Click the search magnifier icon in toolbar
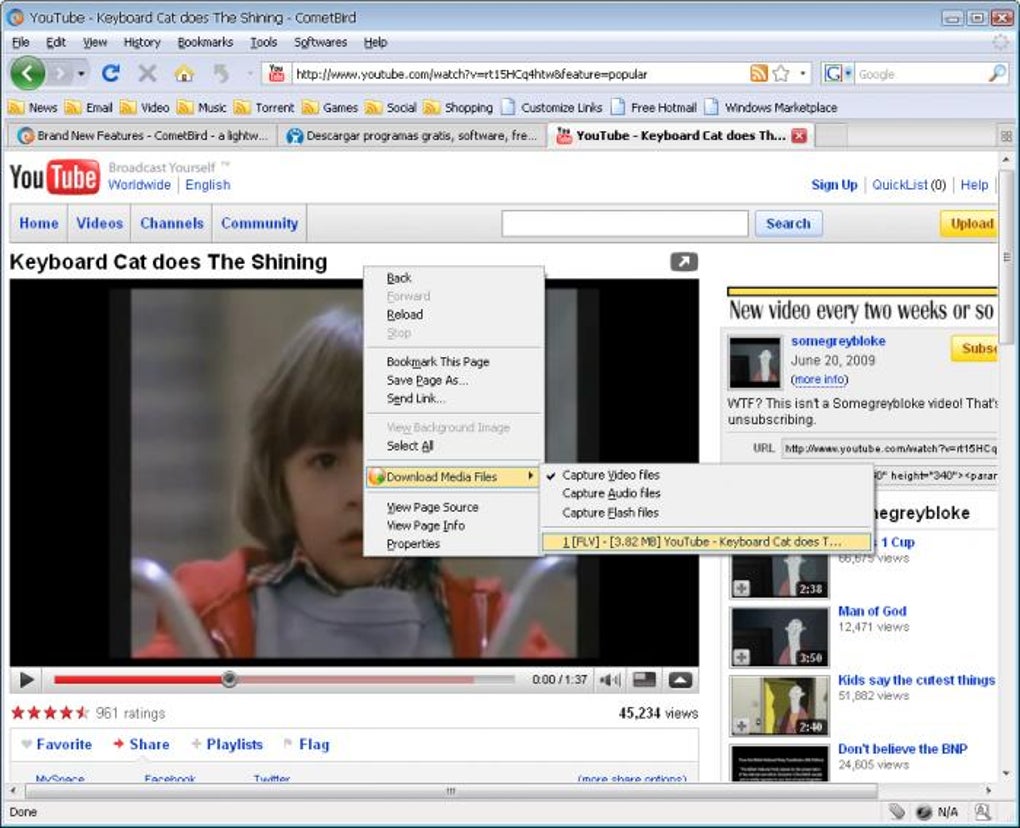 997,73
